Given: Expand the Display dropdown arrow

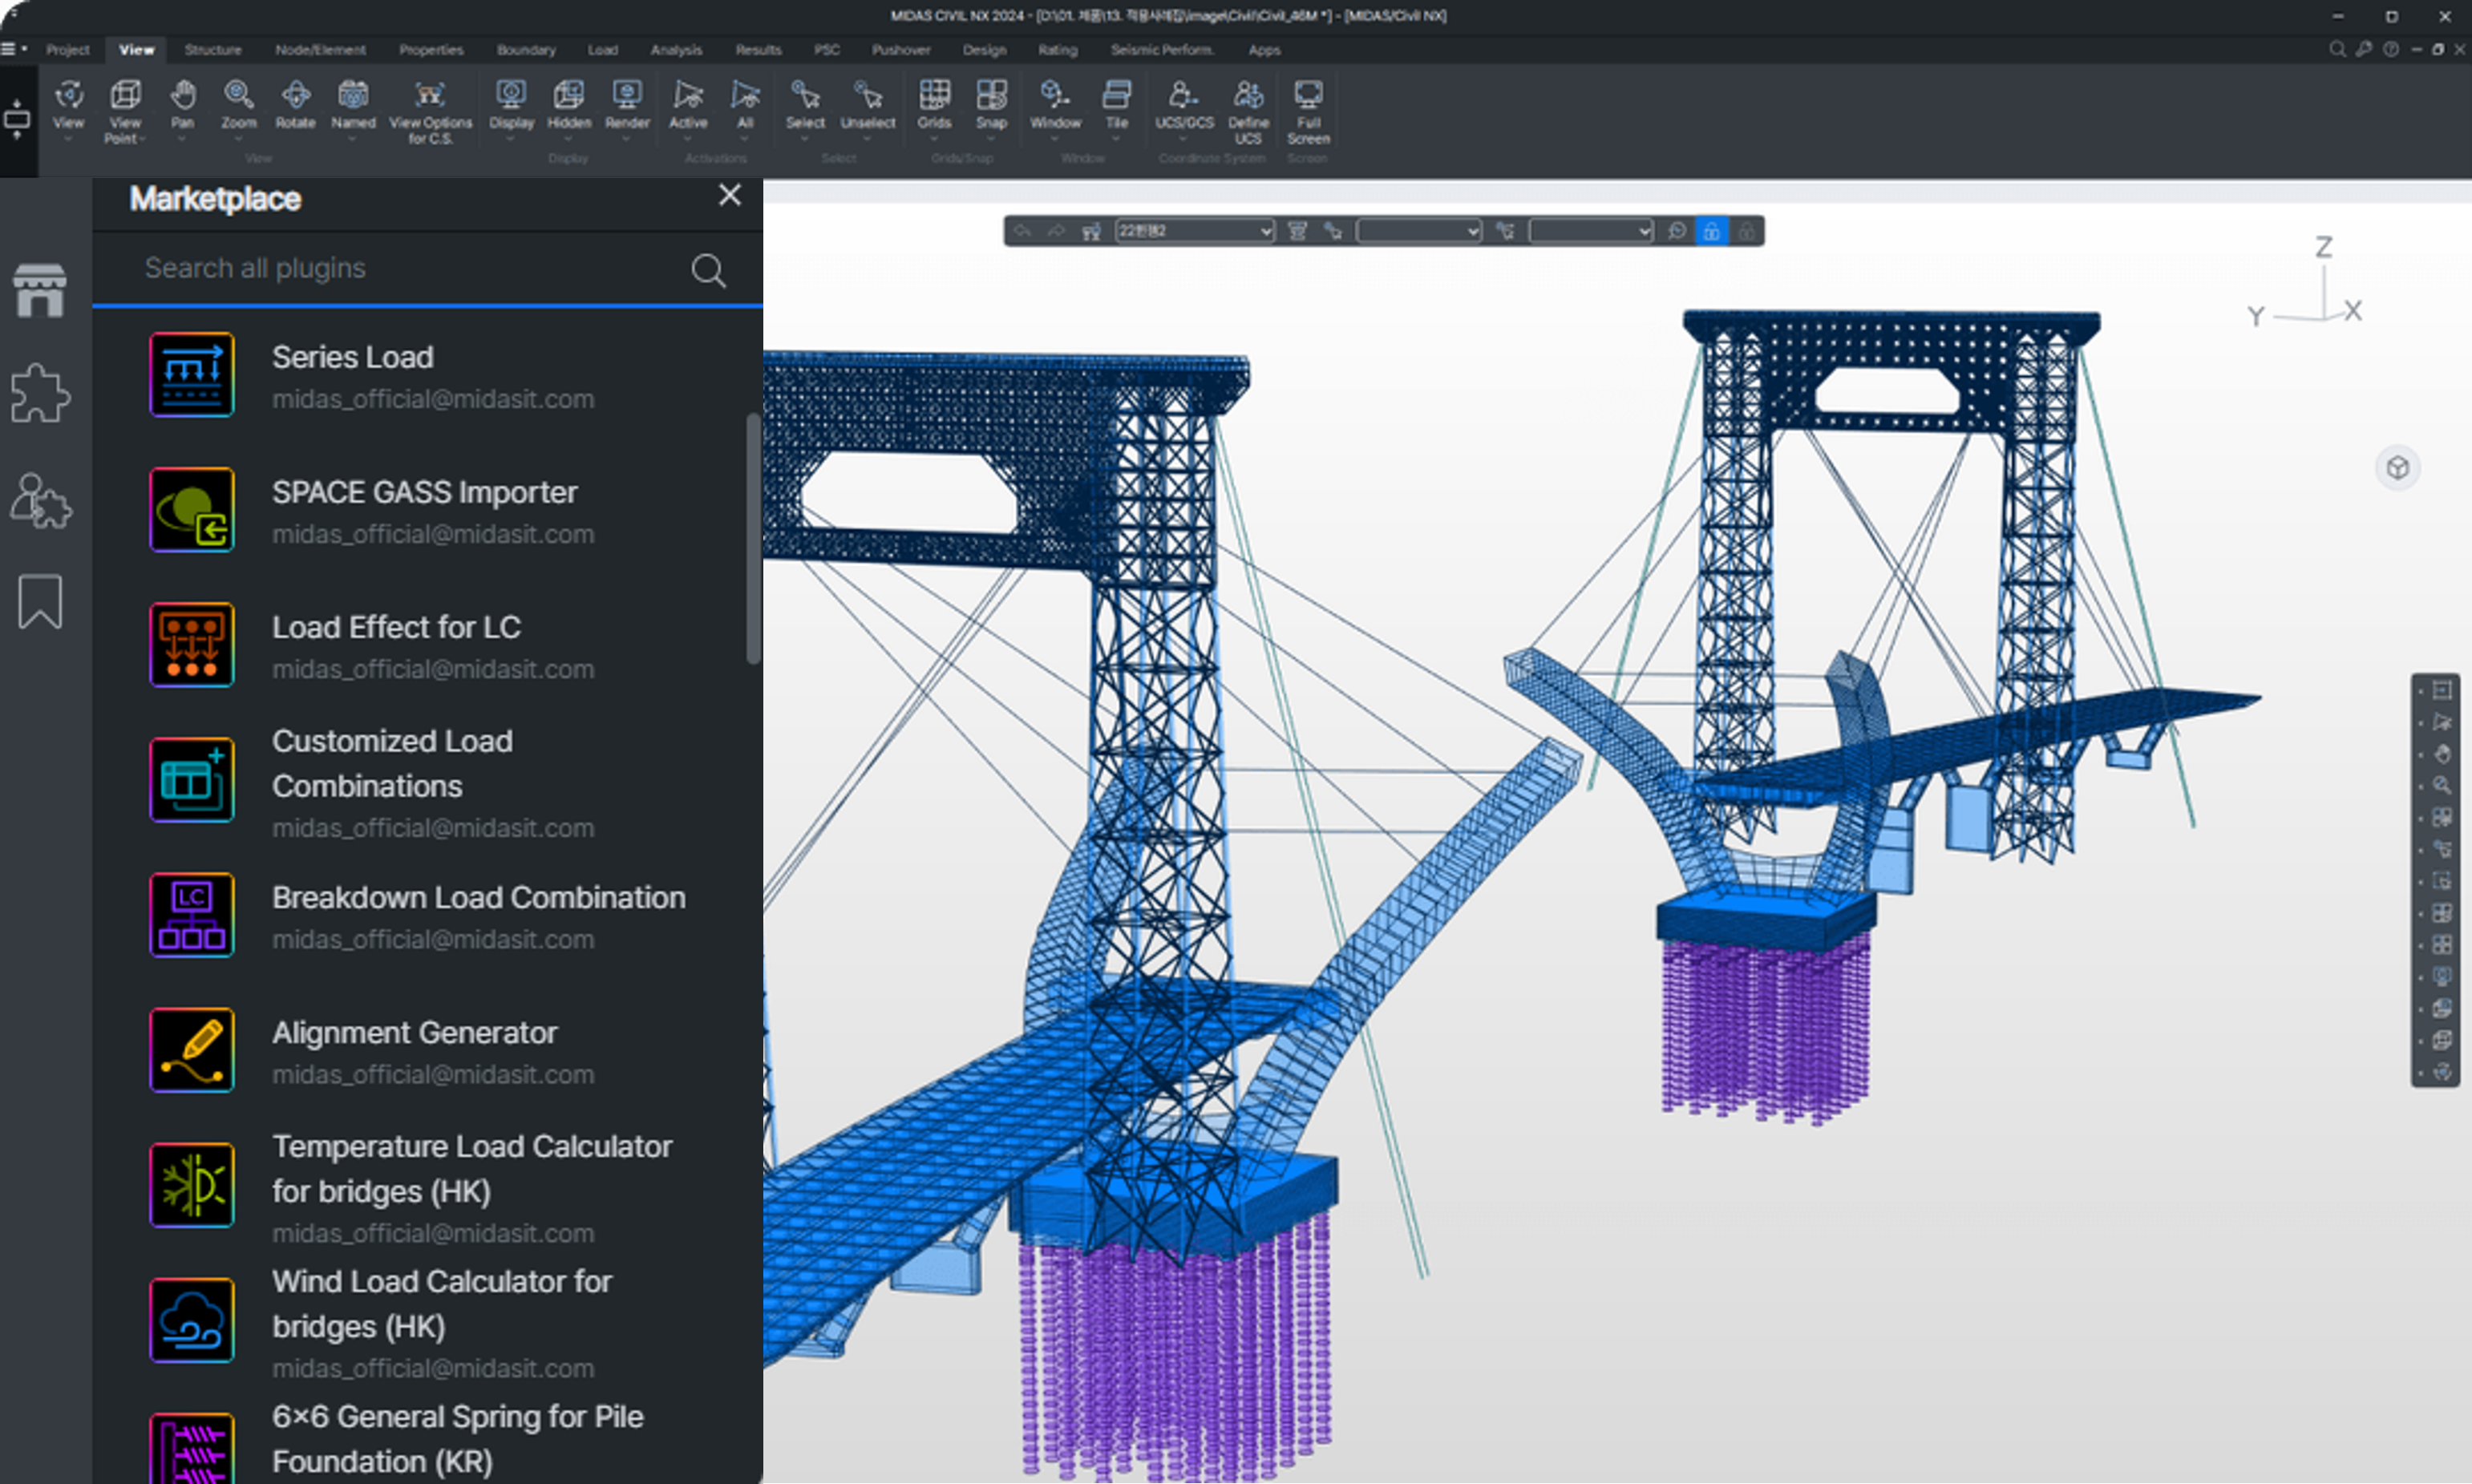Looking at the screenshot, I should point(511,140).
